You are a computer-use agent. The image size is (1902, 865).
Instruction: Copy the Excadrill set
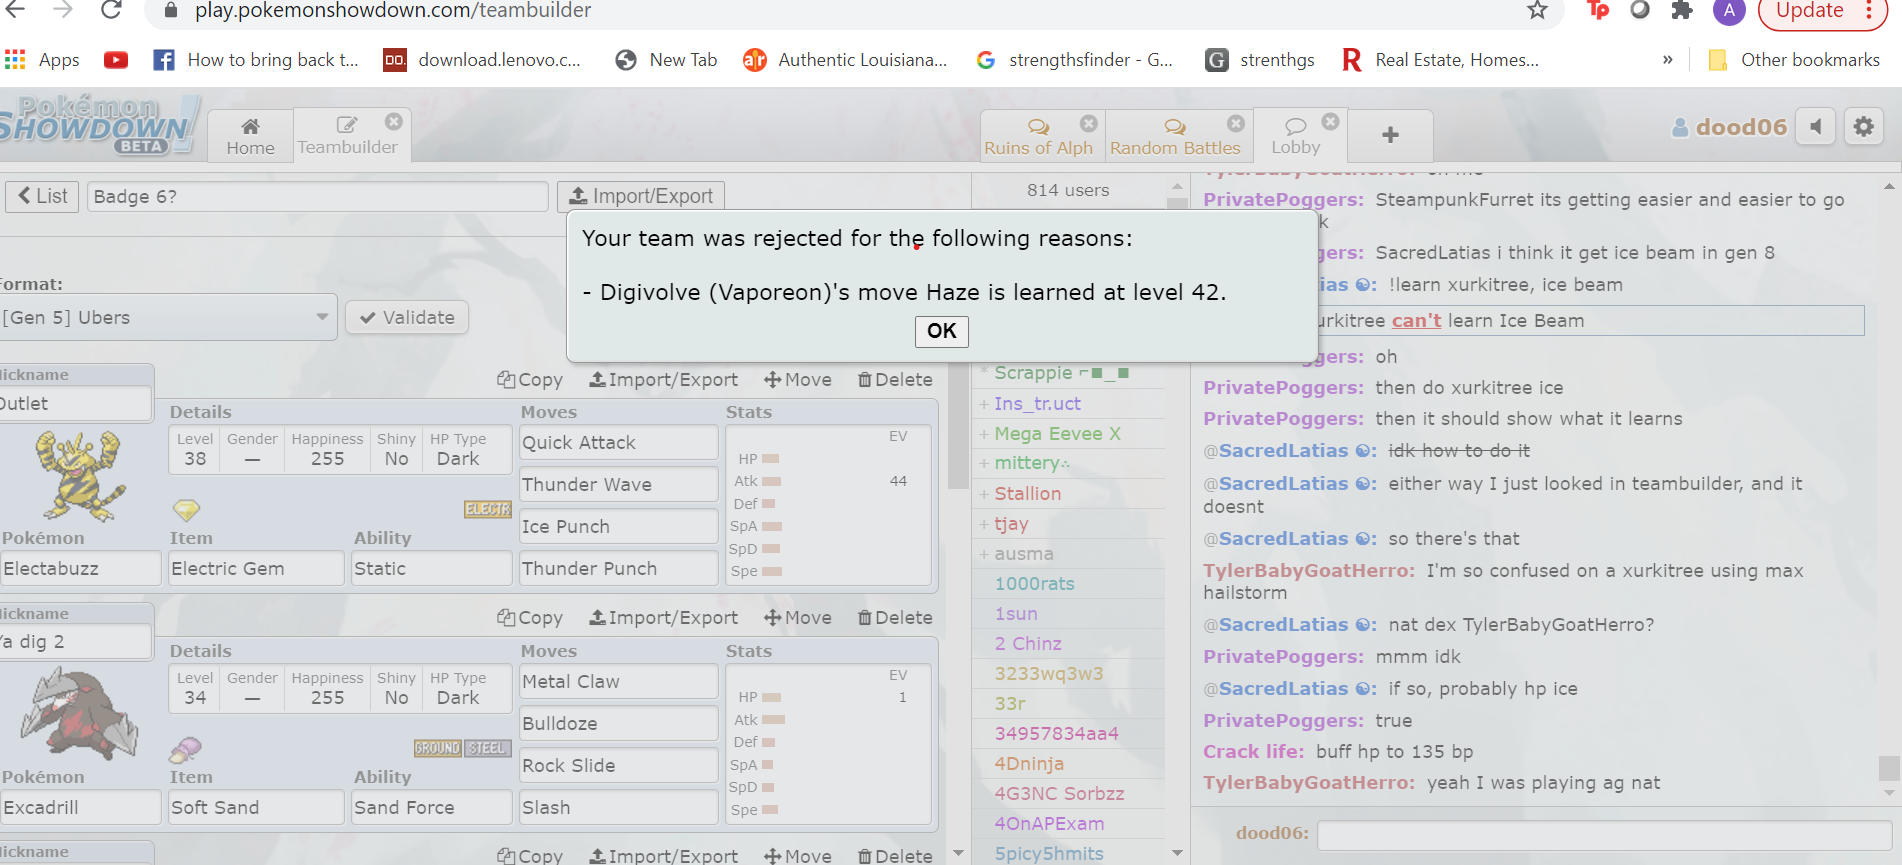click(x=530, y=618)
